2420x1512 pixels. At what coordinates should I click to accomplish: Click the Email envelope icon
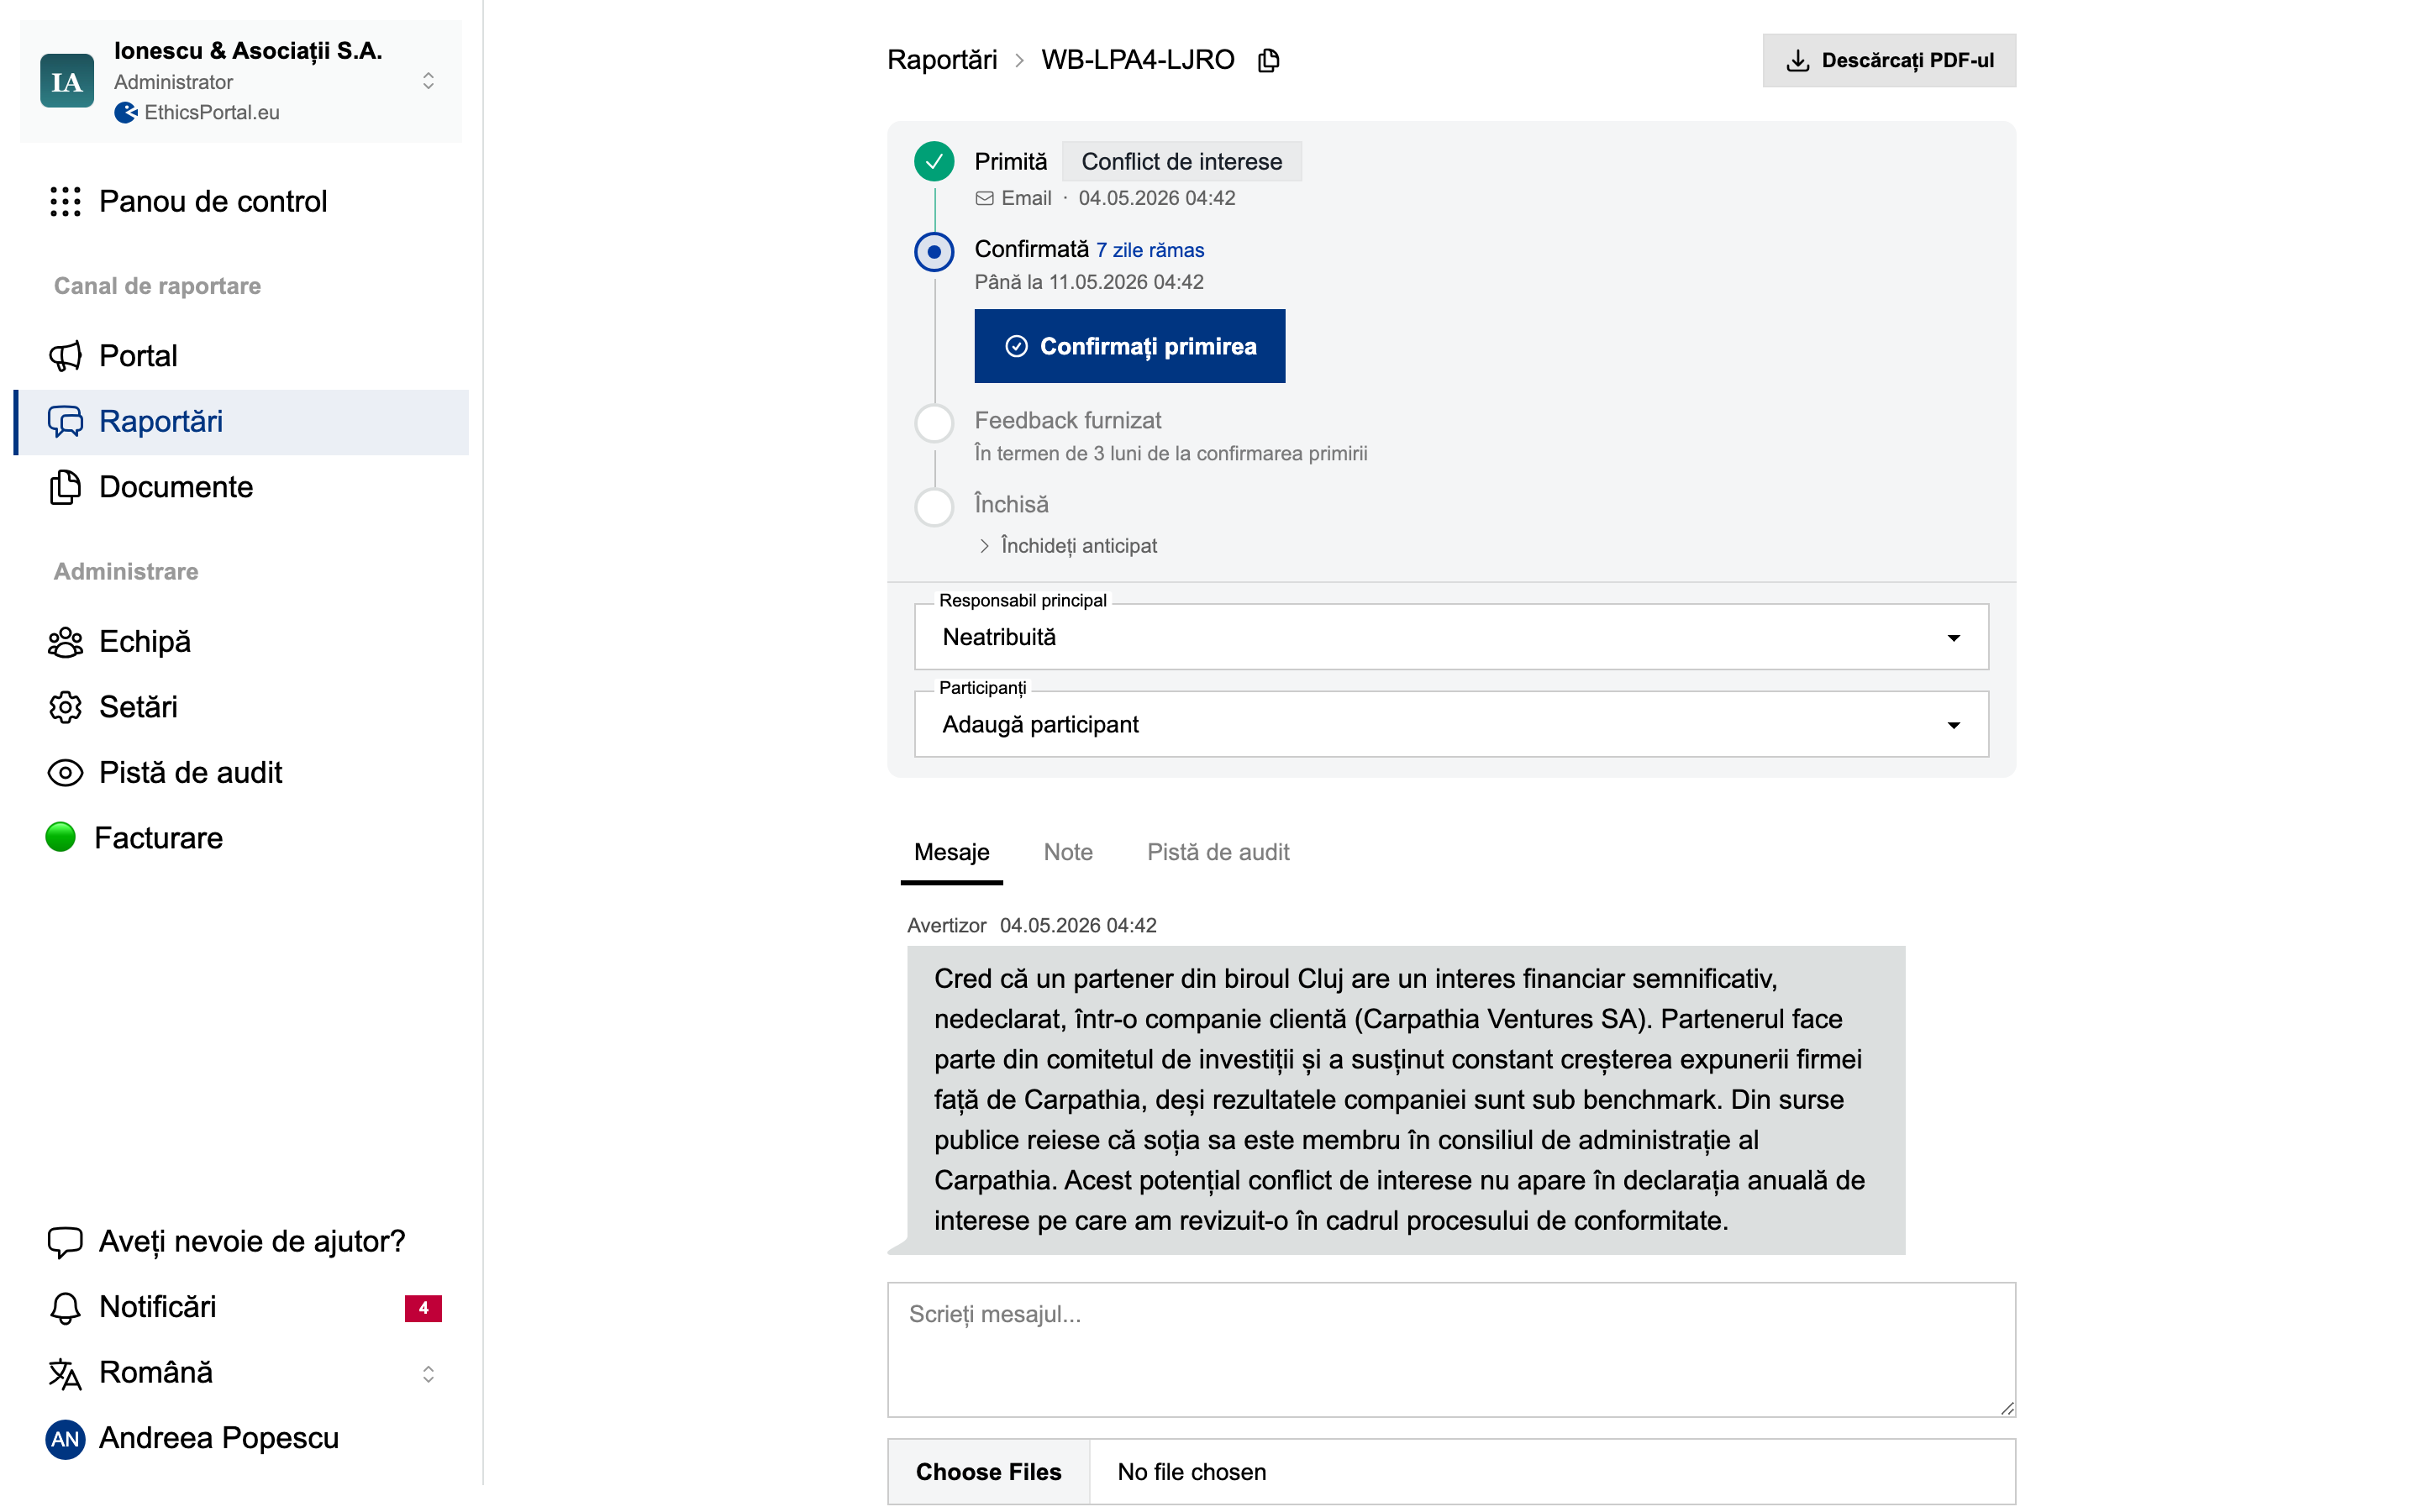coord(985,198)
